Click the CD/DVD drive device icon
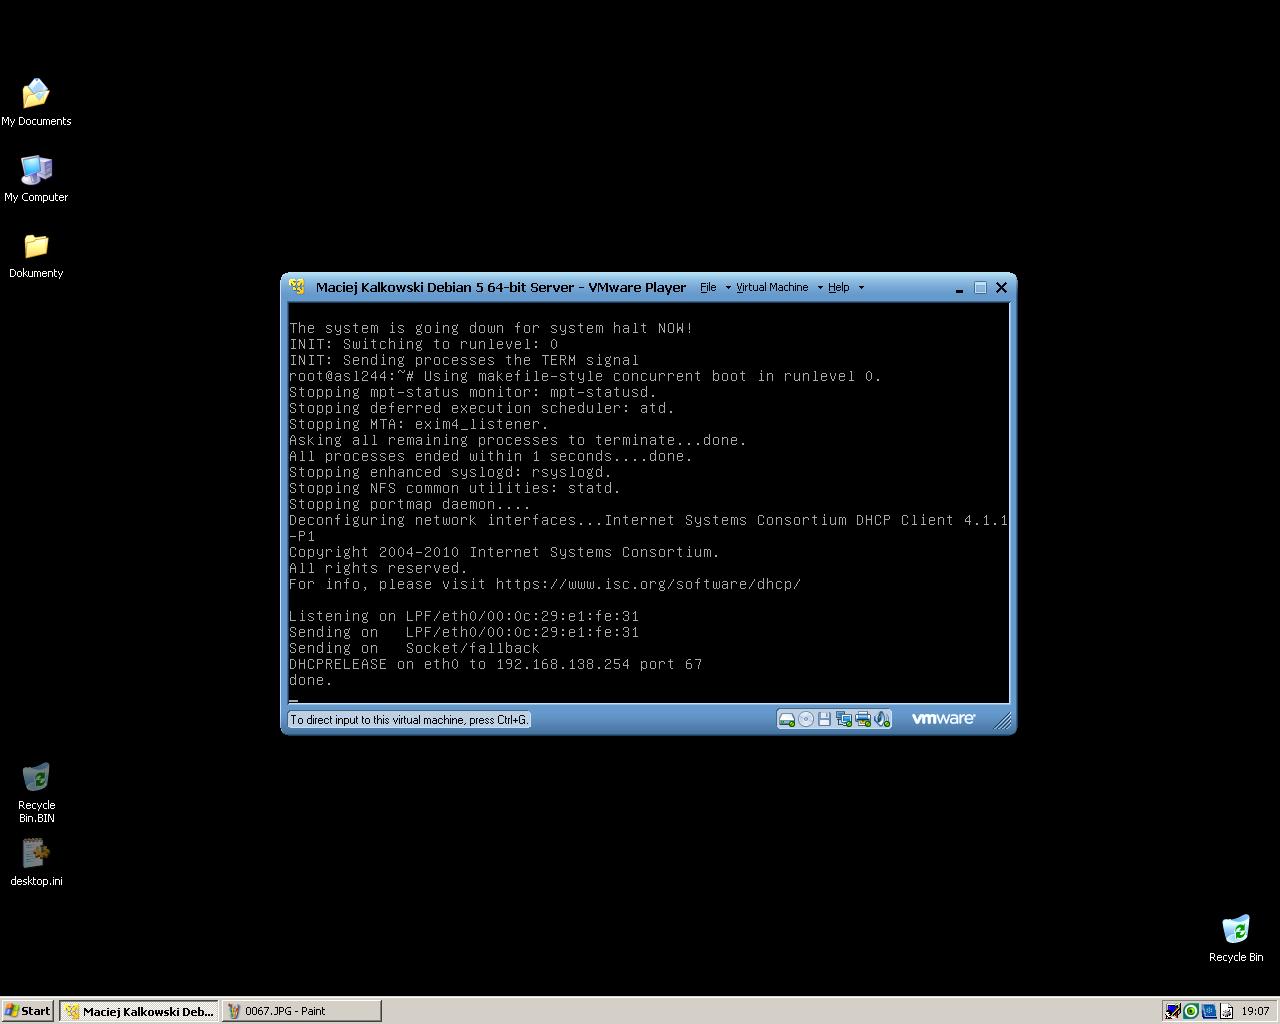This screenshot has width=1280, height=1024. (806, 719)
